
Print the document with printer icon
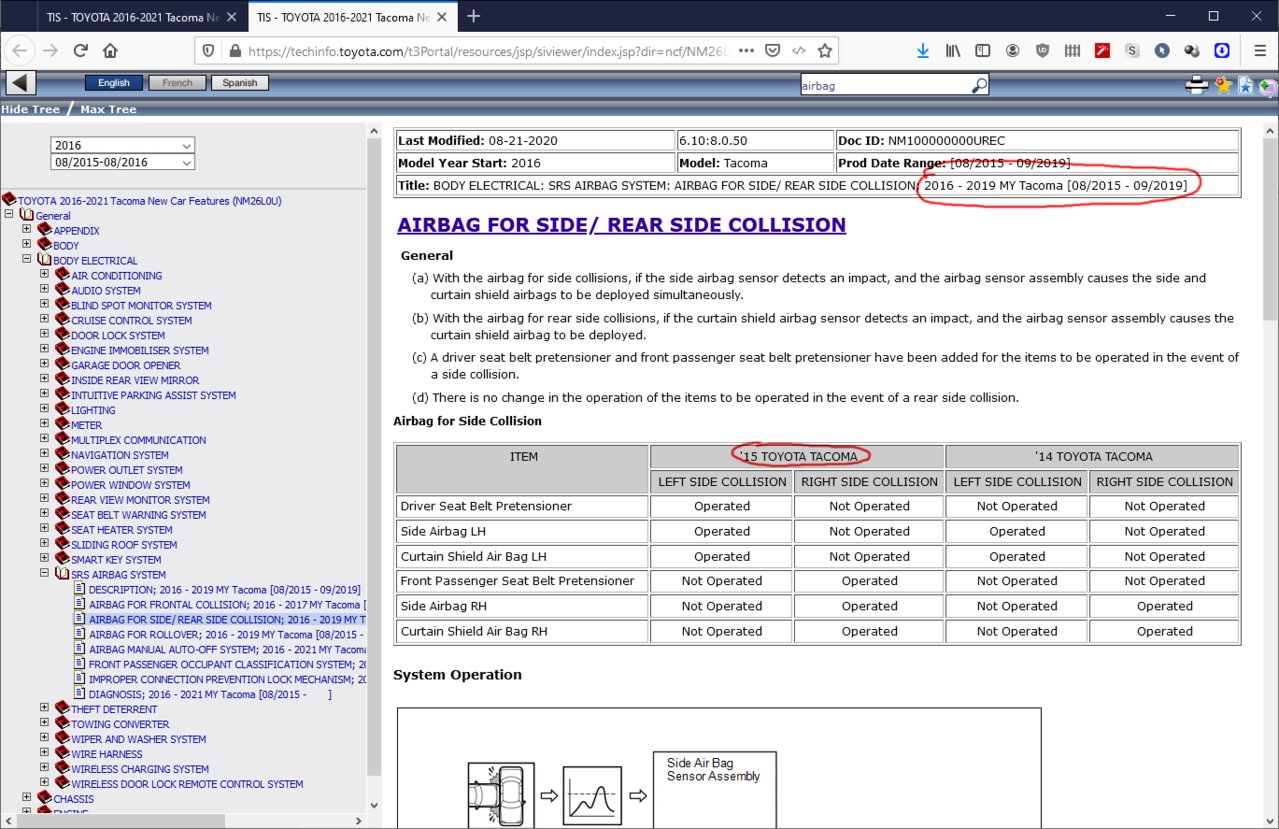[x=1197, y=86]
